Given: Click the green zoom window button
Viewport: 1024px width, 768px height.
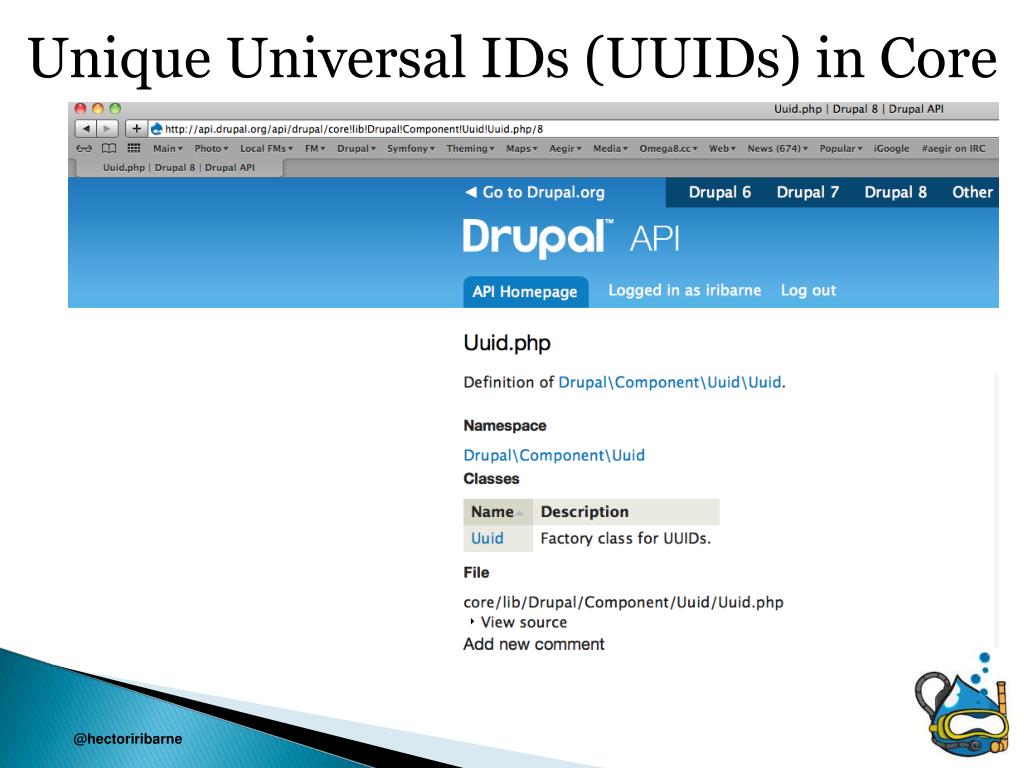Looking at the screenshot, I should pyautogui.click(x=115, y=108).
